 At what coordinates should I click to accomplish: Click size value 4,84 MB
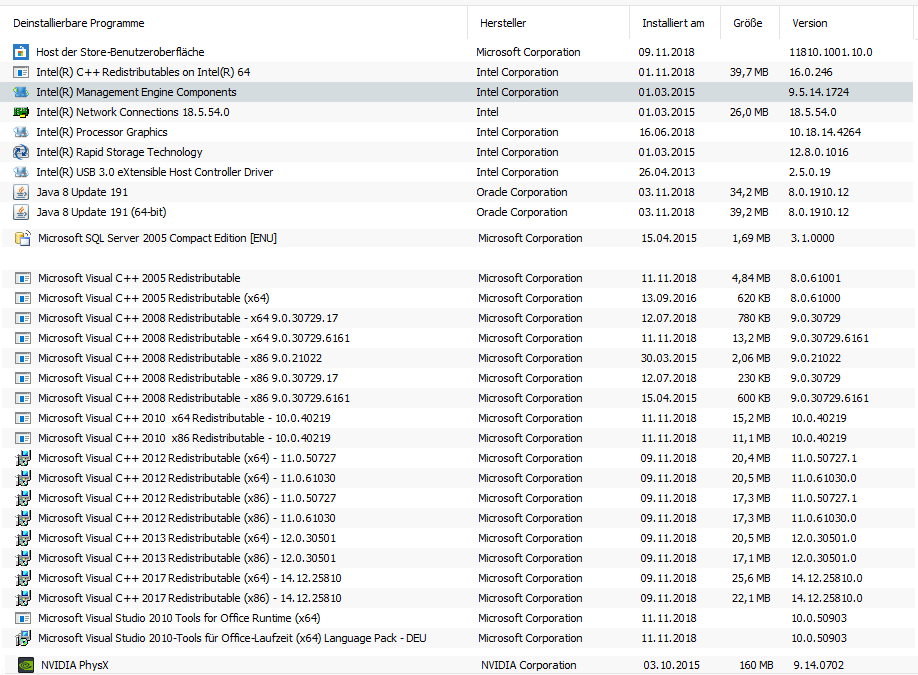pyautogui.click(x=751, y=278)
